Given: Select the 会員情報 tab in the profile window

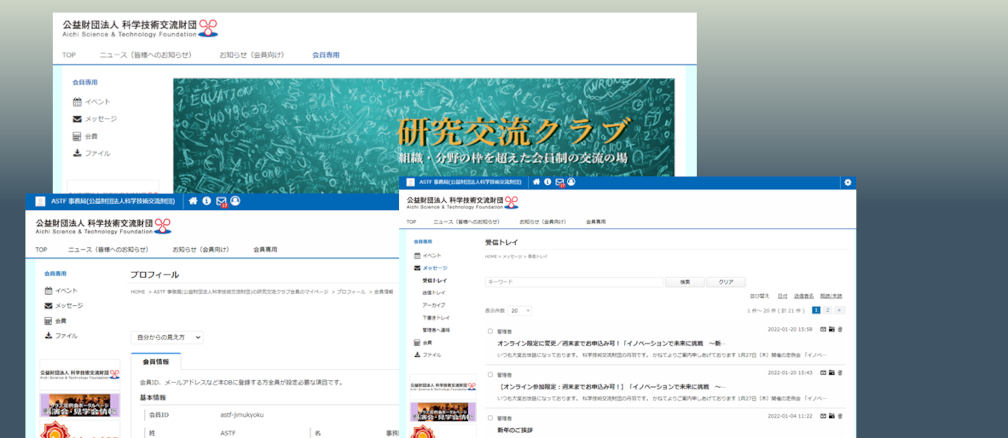Looking at the screenshot, I should coord(155,362).
